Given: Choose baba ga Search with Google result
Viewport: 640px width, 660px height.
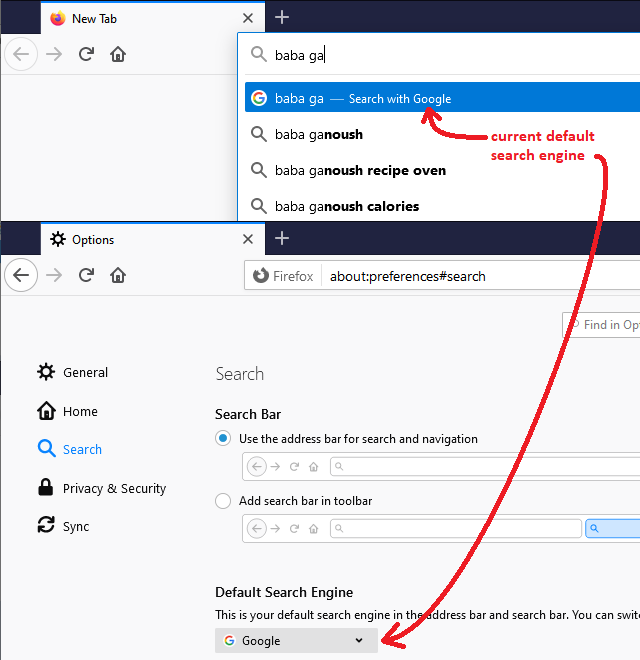Looking at the screenshot, I should click(442, 98).
